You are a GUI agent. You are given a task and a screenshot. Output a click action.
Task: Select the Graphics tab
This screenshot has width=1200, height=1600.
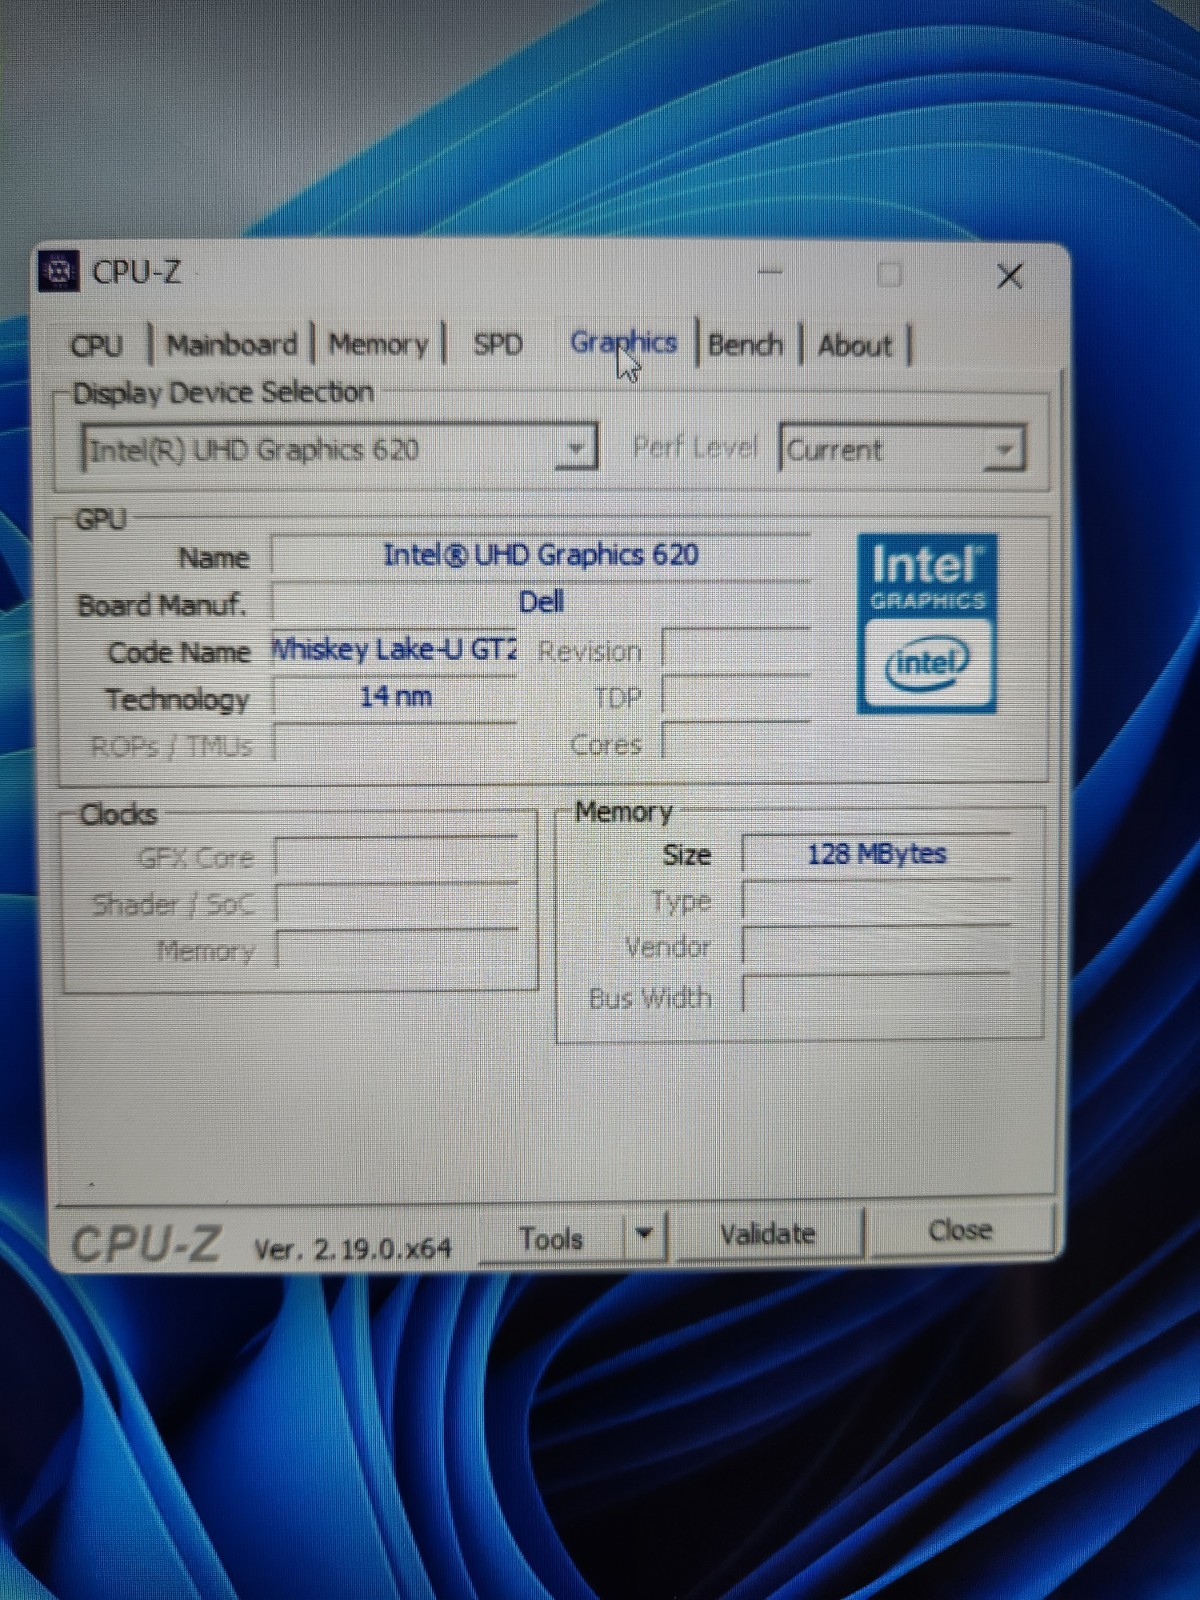pos(623,343)
